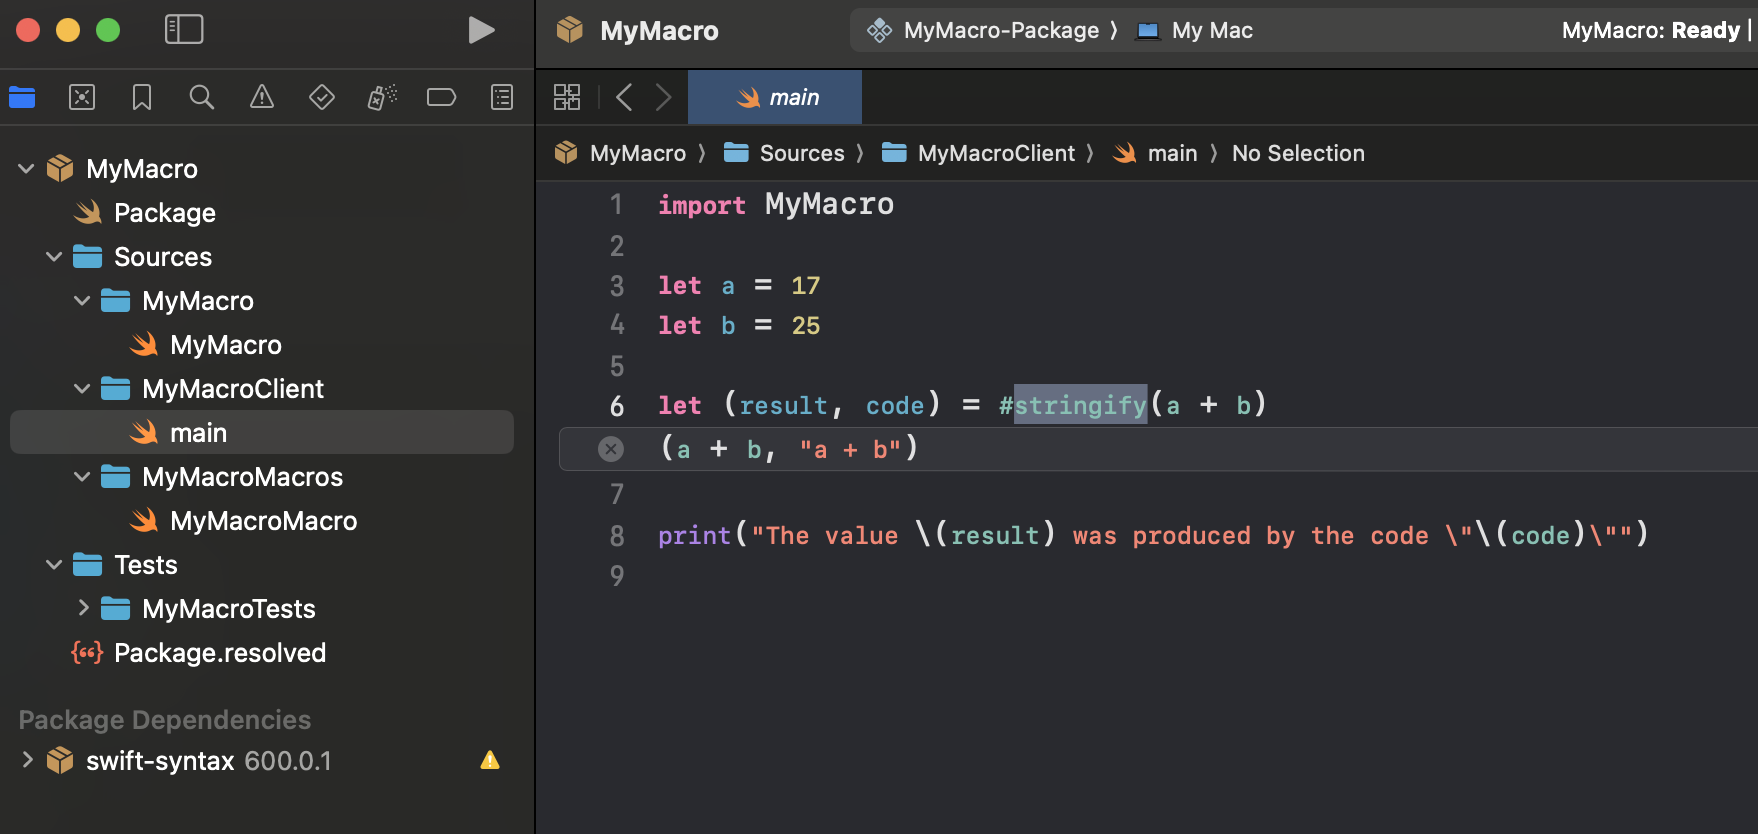Click the MyMacro project title in toolbar
This screenshot has width=1758, height=834.
(659, 31)
